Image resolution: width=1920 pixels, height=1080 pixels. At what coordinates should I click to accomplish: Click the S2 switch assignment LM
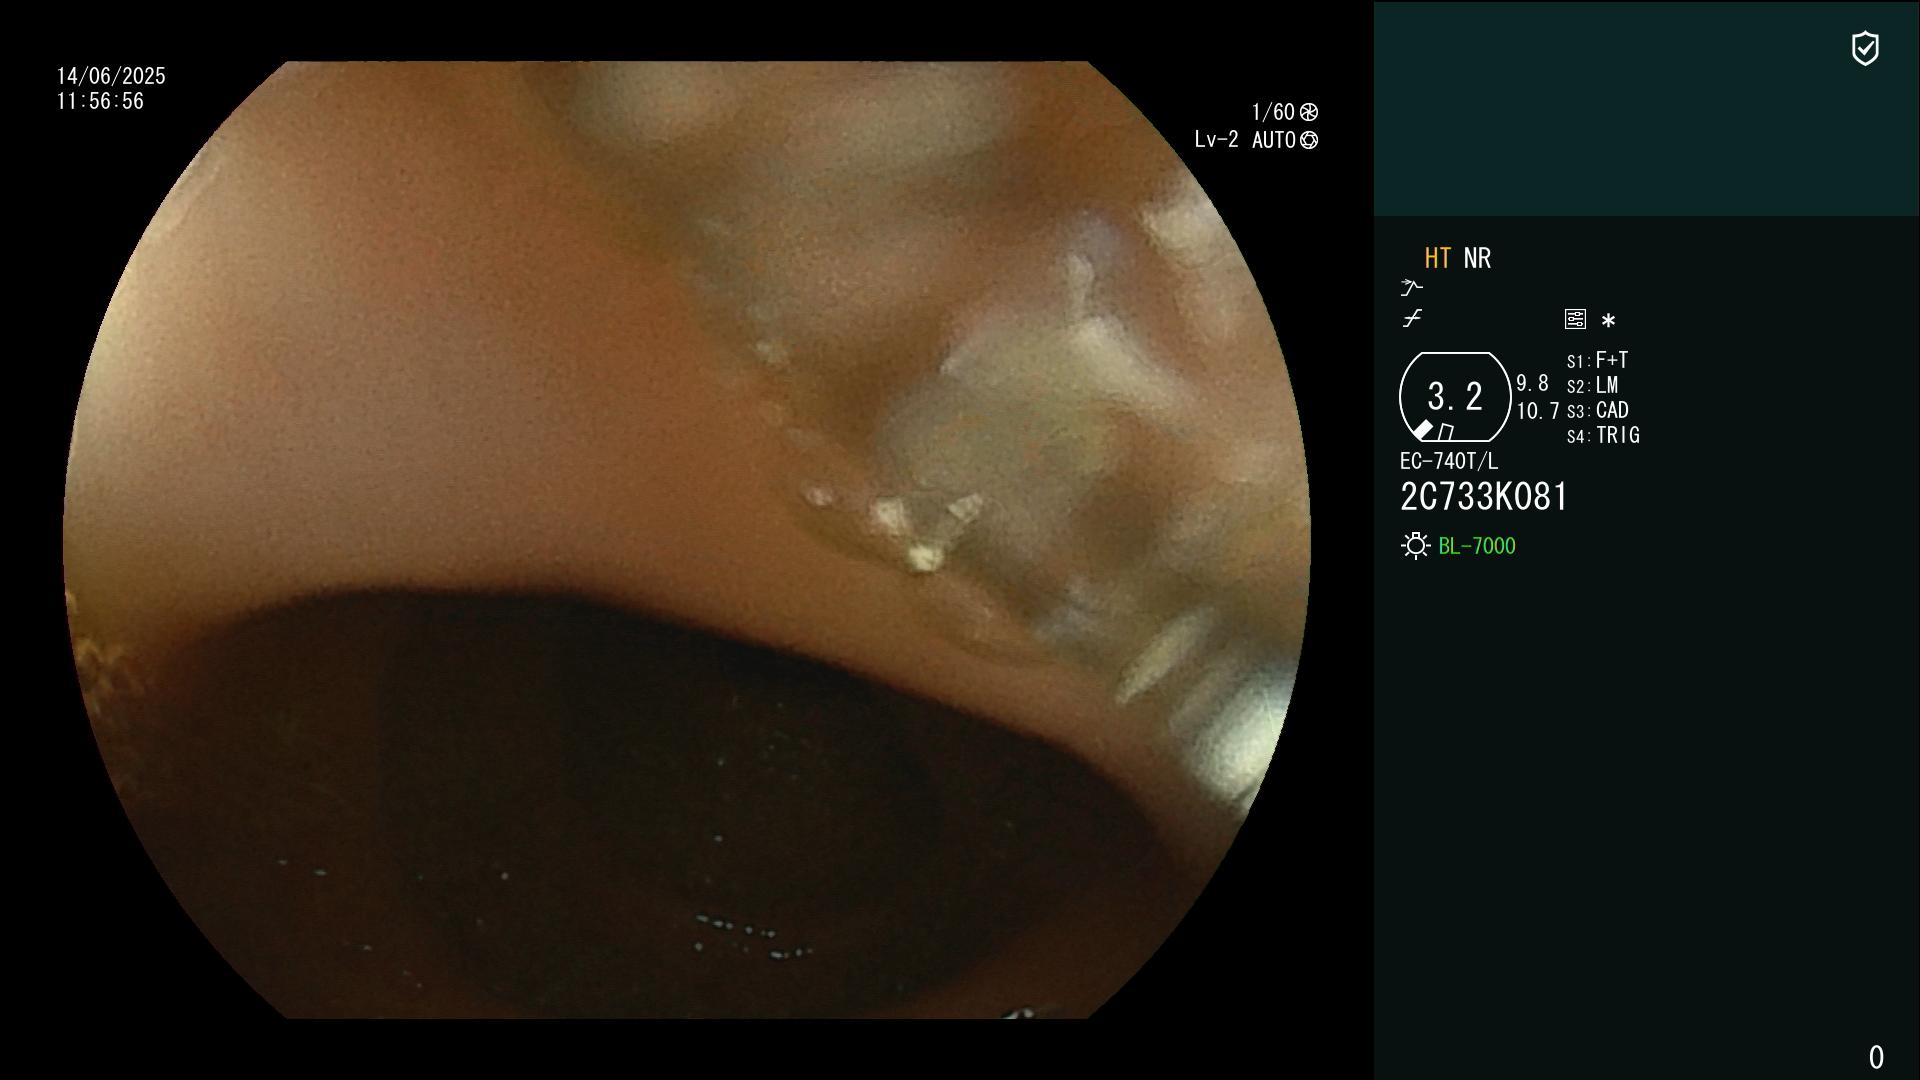click(x=1593, y=386)
